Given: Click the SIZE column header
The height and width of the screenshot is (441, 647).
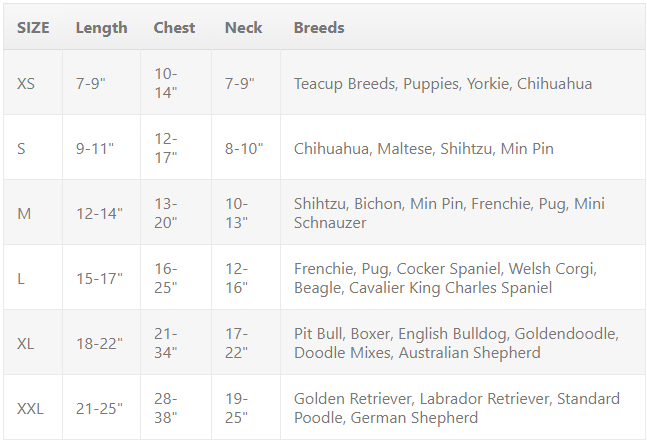Looking at the screenshot, I should point(33,28).
